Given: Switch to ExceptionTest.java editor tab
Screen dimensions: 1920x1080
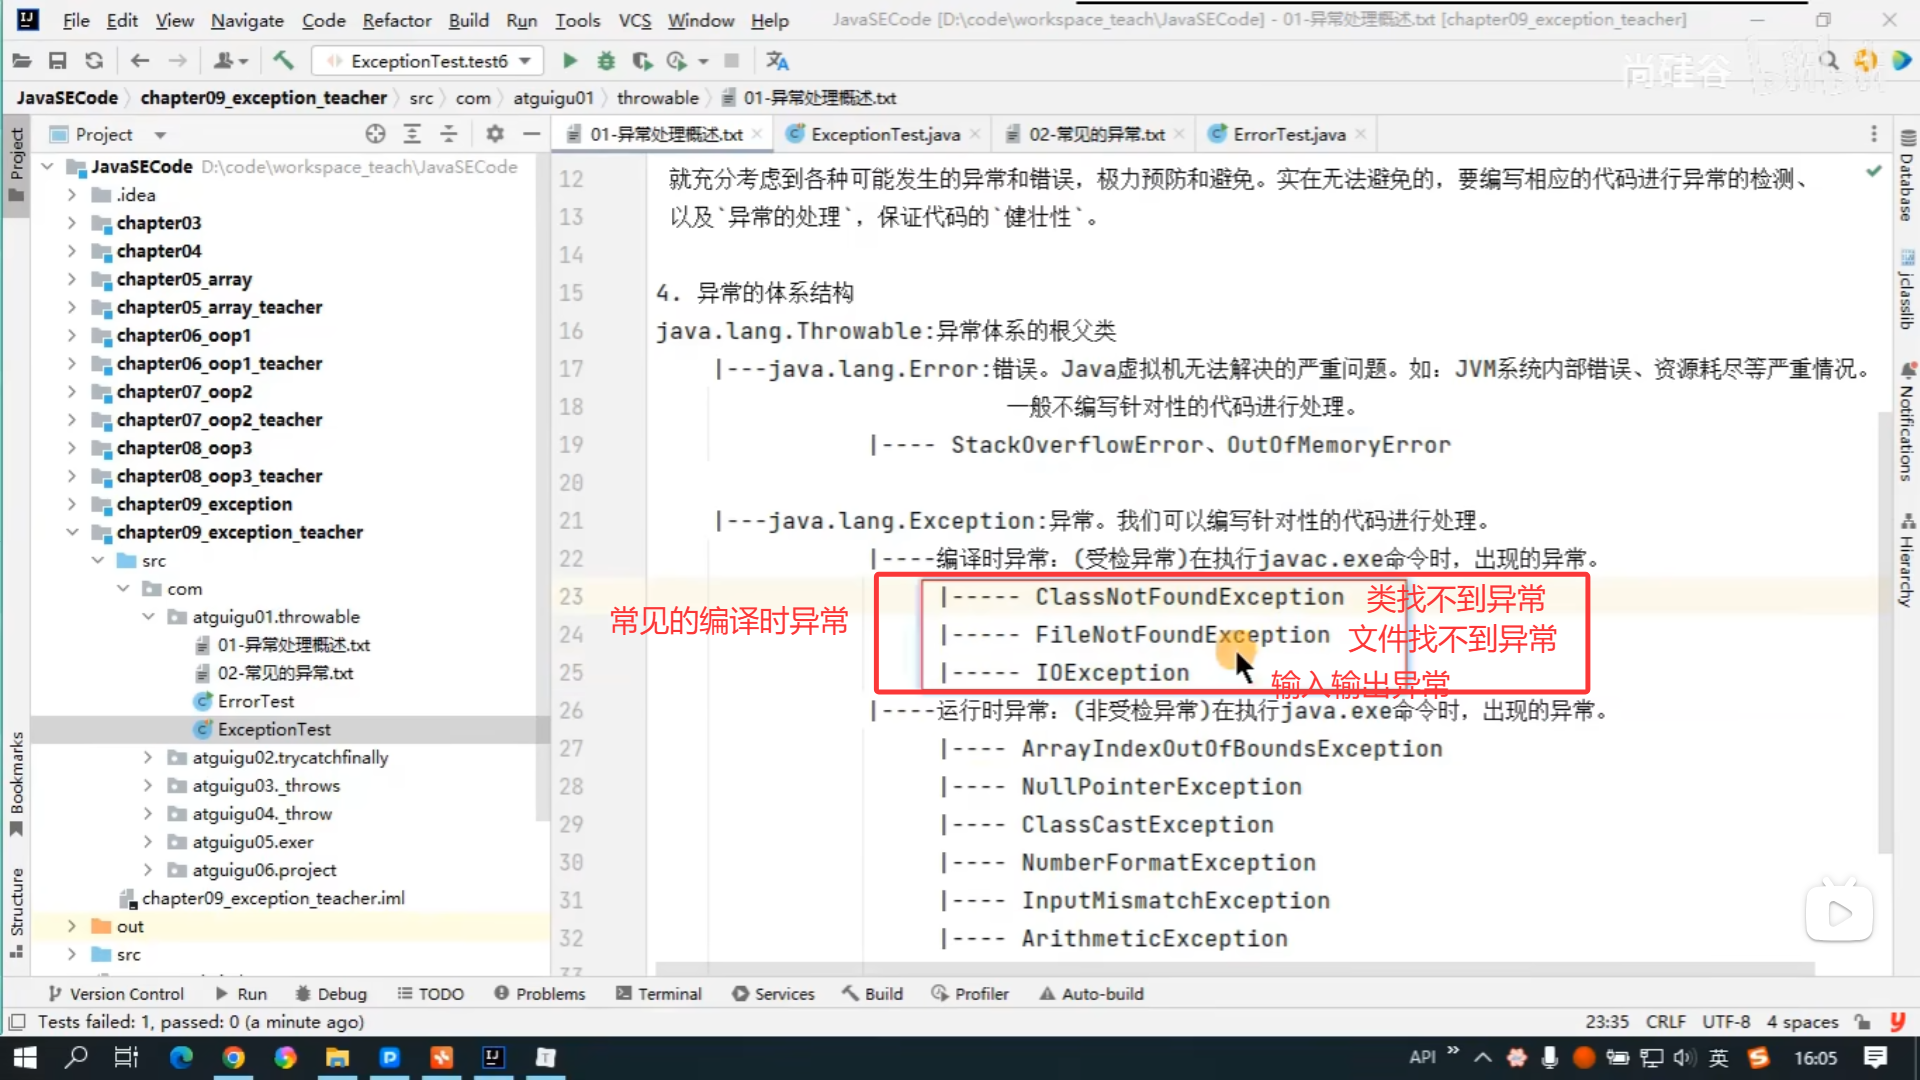Looking at the screenshot, I should pos(884,134).
